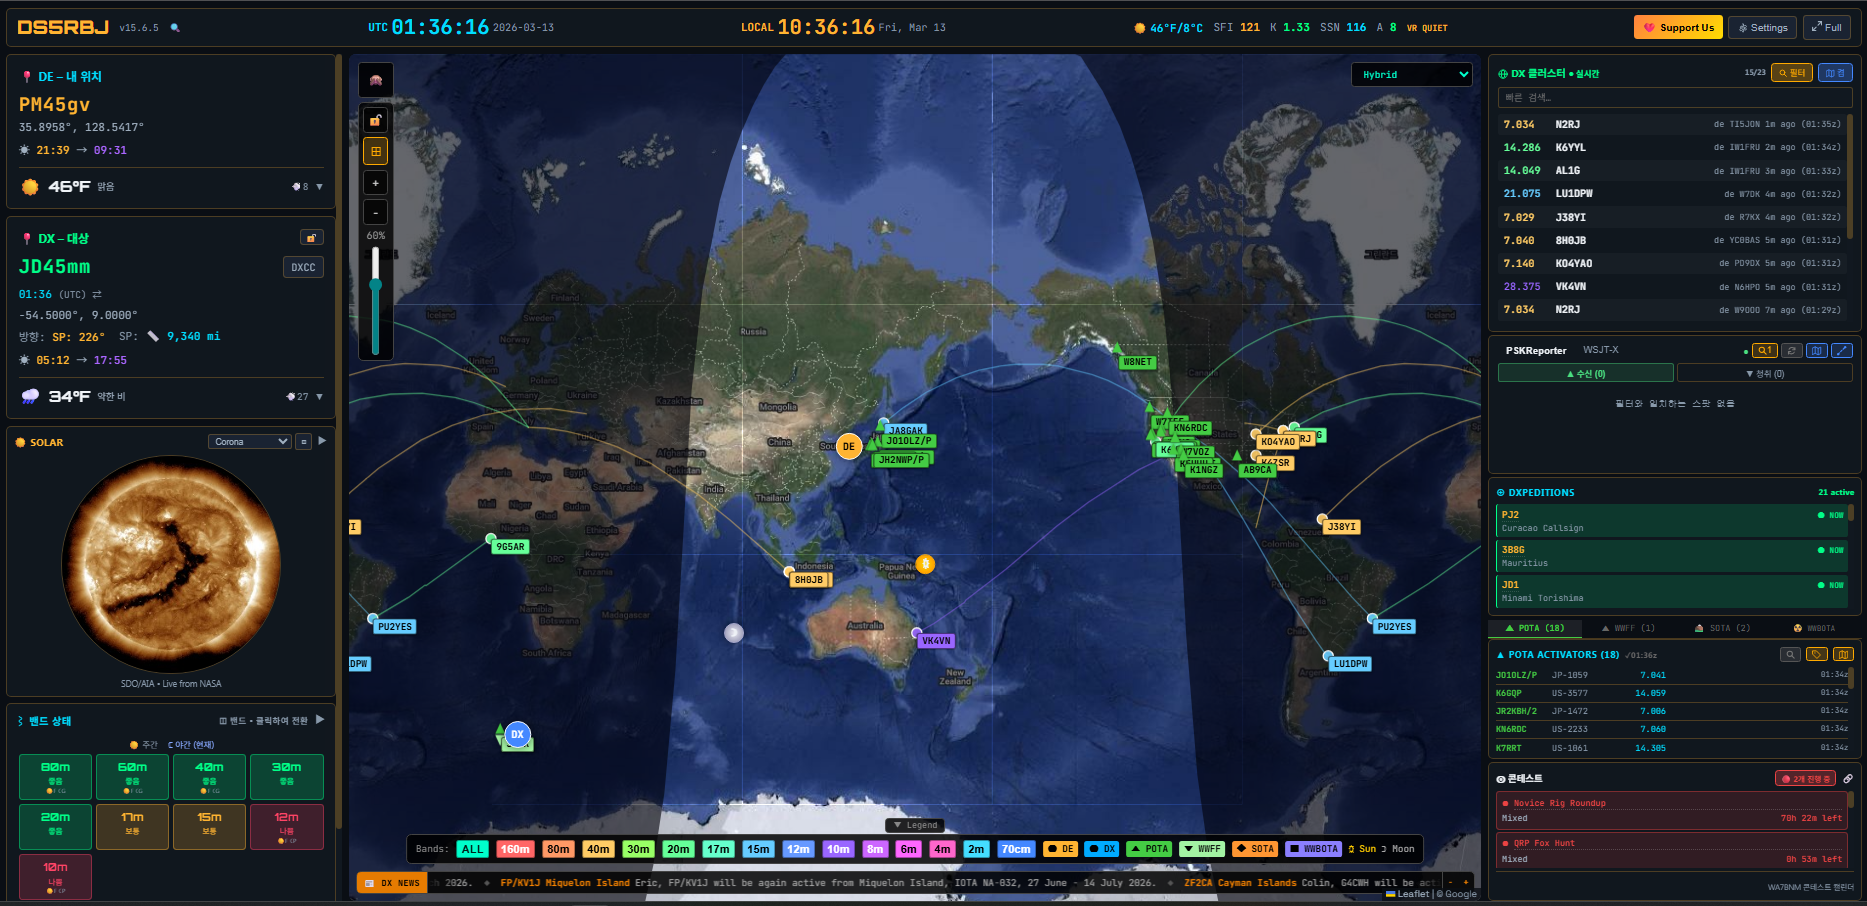Switch to the WWFF tab
This screenshot has height=906, width=1867.
coord(1628,629)
